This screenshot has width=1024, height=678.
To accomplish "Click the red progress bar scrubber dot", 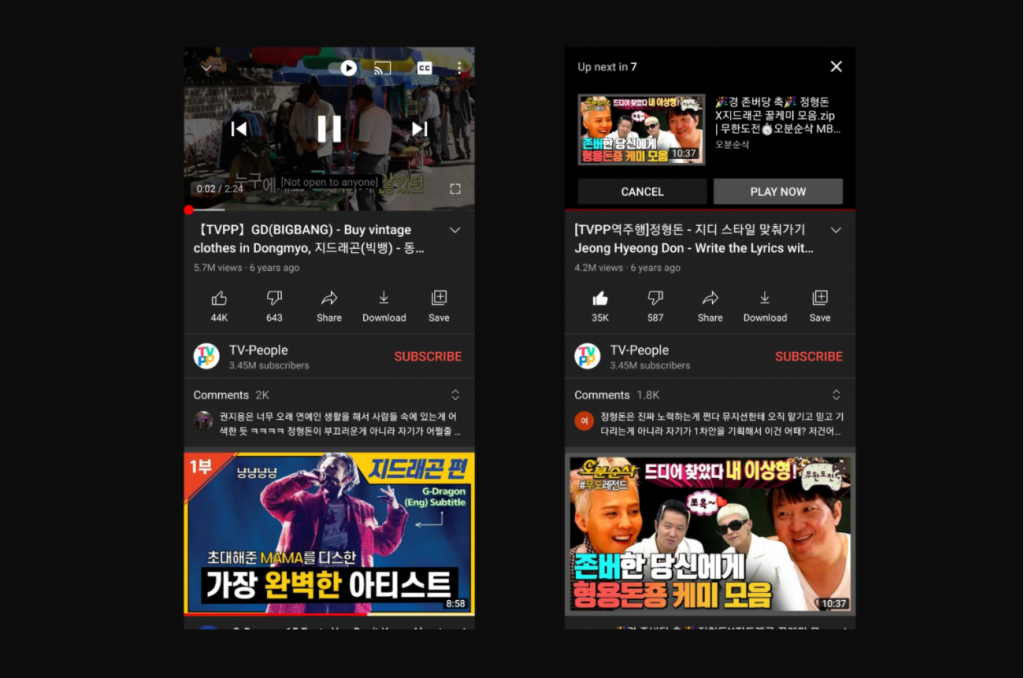I will coord(189,210).
